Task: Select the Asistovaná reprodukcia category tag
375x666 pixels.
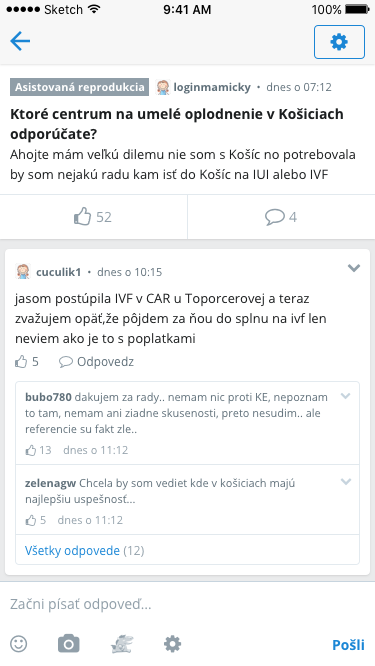Action: coord(79,87)
